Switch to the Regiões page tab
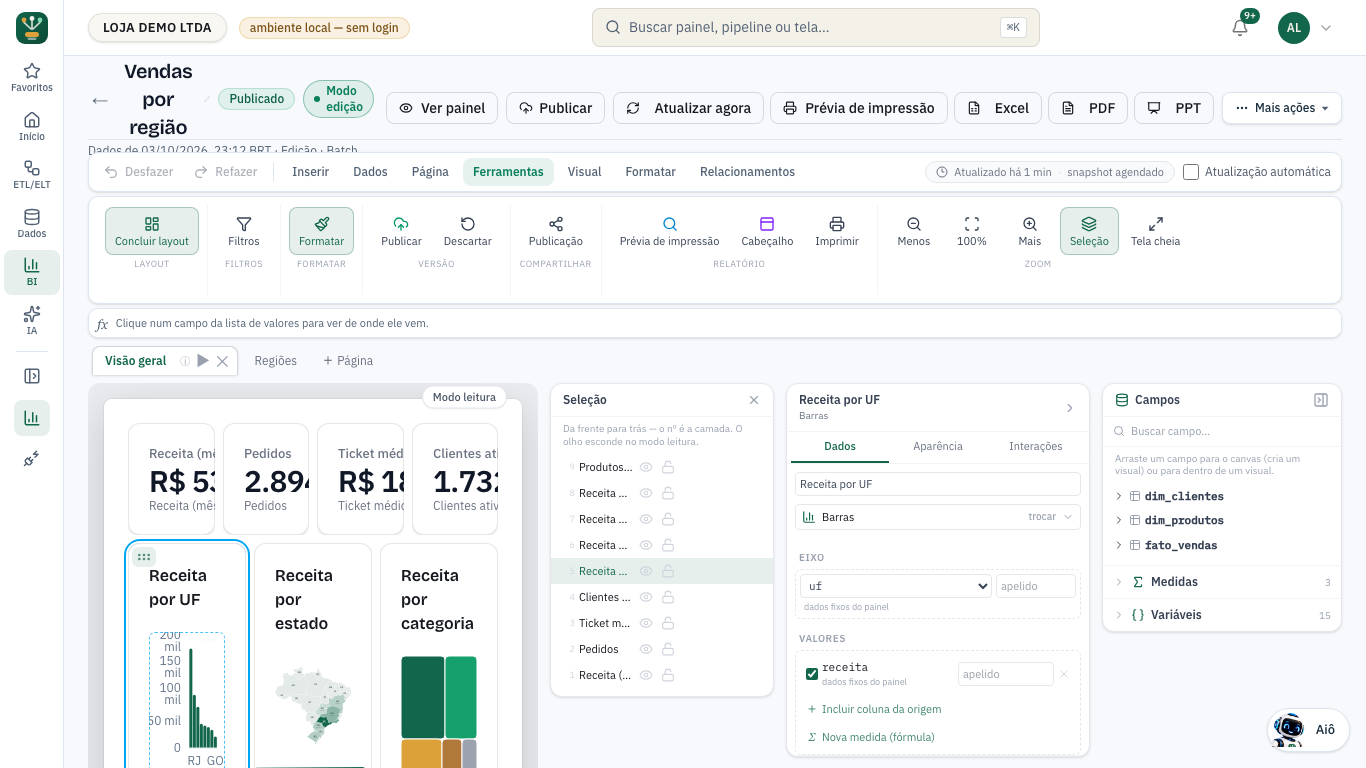 [x=275, y=361]
